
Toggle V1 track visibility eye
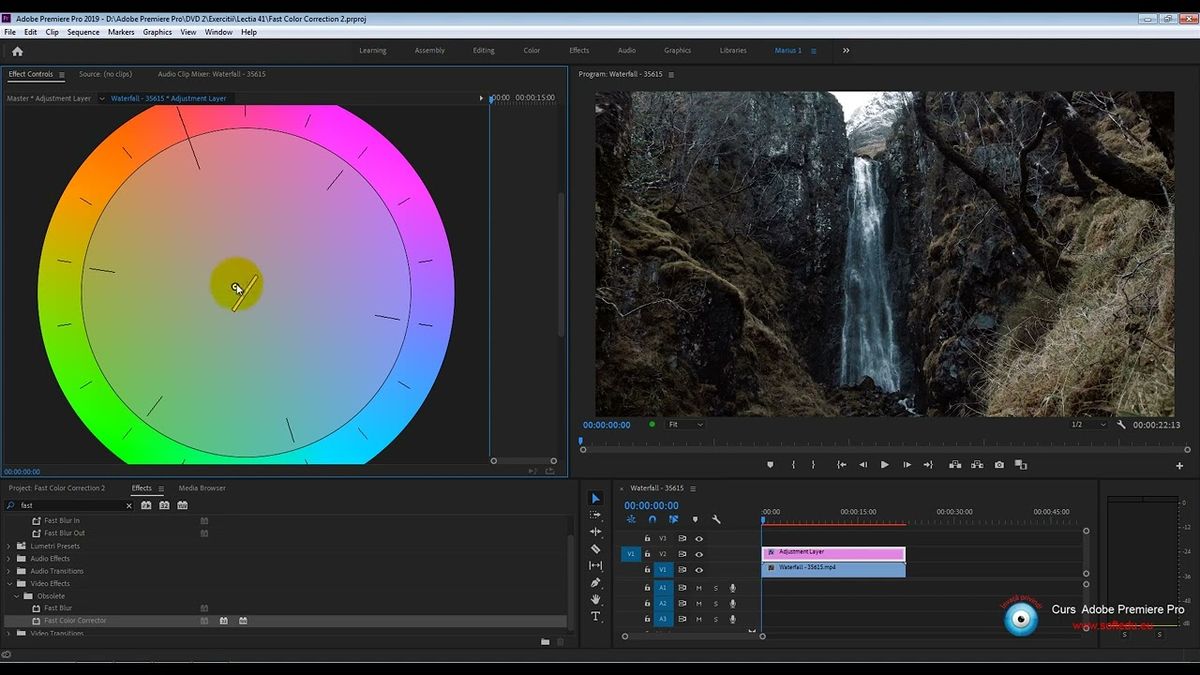pos(699,570)
